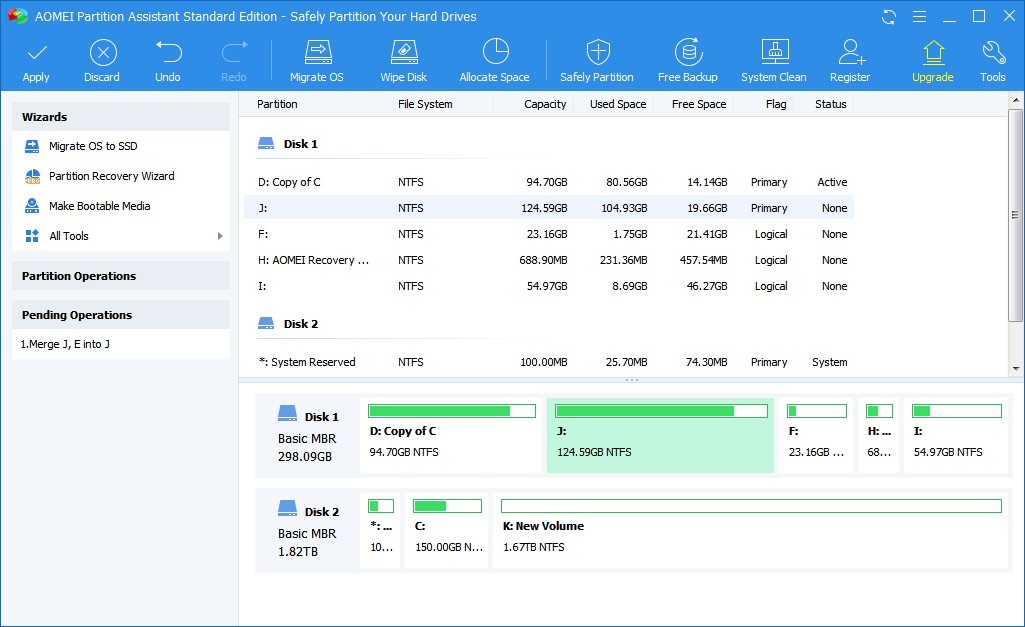
Task: Click usage bar of D: Copy of C
Action: point(452,411)
